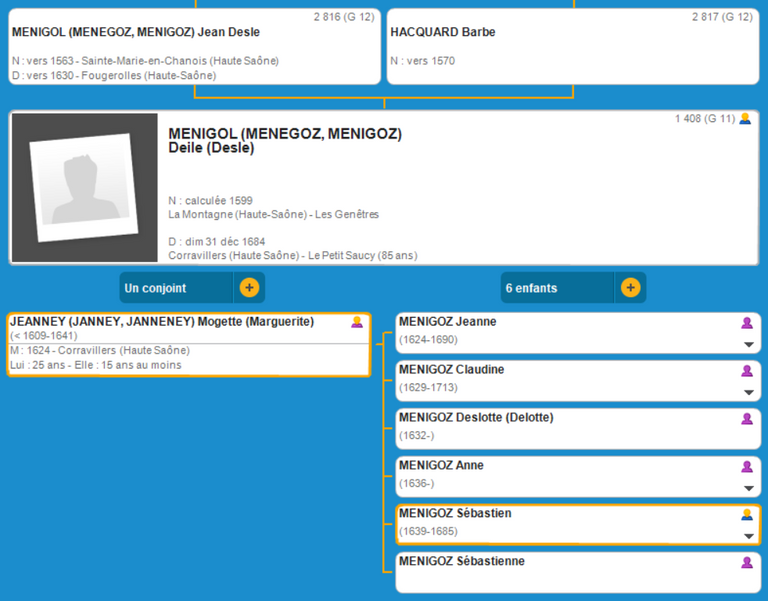Click blue person icon for Sébastien
The image size is (768, 601).
(x=746, y=515)
